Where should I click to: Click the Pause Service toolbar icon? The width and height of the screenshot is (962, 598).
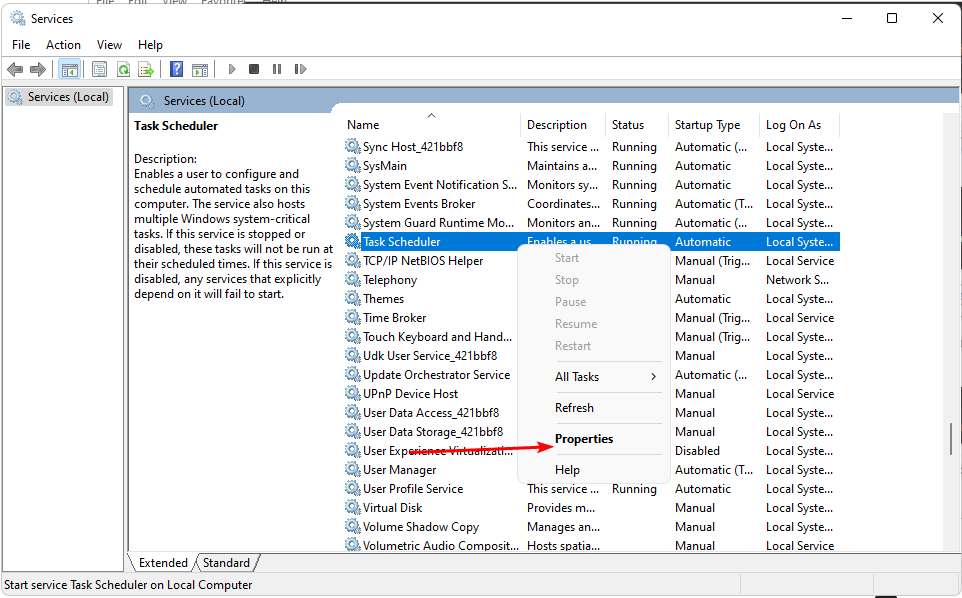277,69
